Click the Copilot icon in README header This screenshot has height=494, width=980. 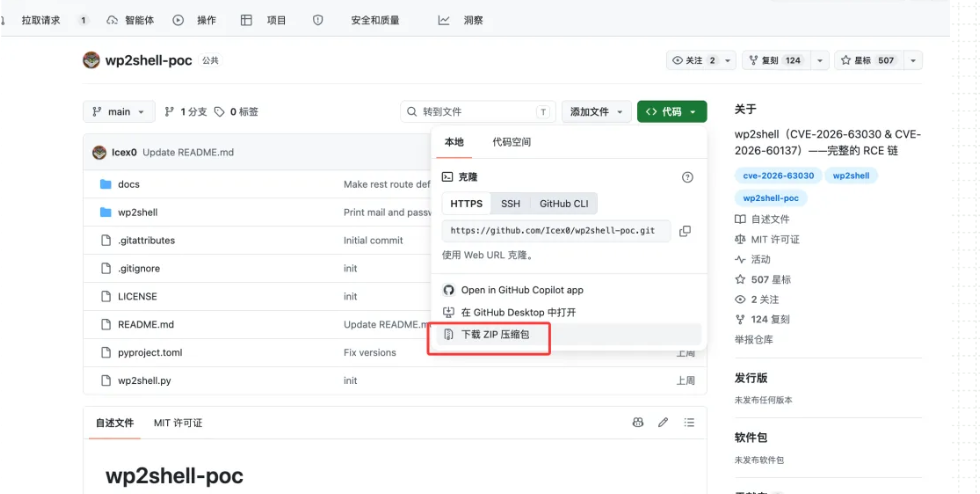click(638, 423)
